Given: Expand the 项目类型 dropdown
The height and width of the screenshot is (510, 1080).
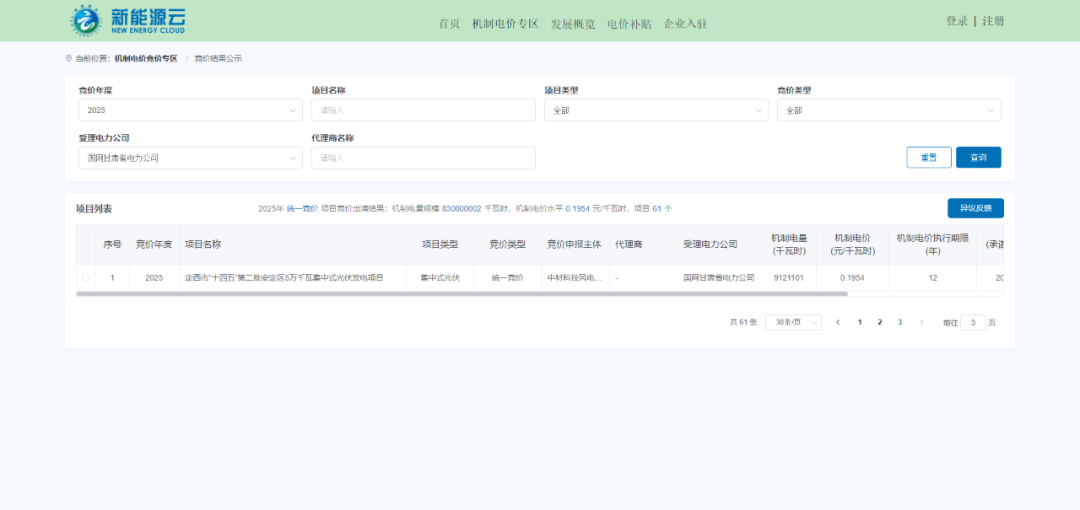Looking at the screenshot, I should click(x=656, y=110).
